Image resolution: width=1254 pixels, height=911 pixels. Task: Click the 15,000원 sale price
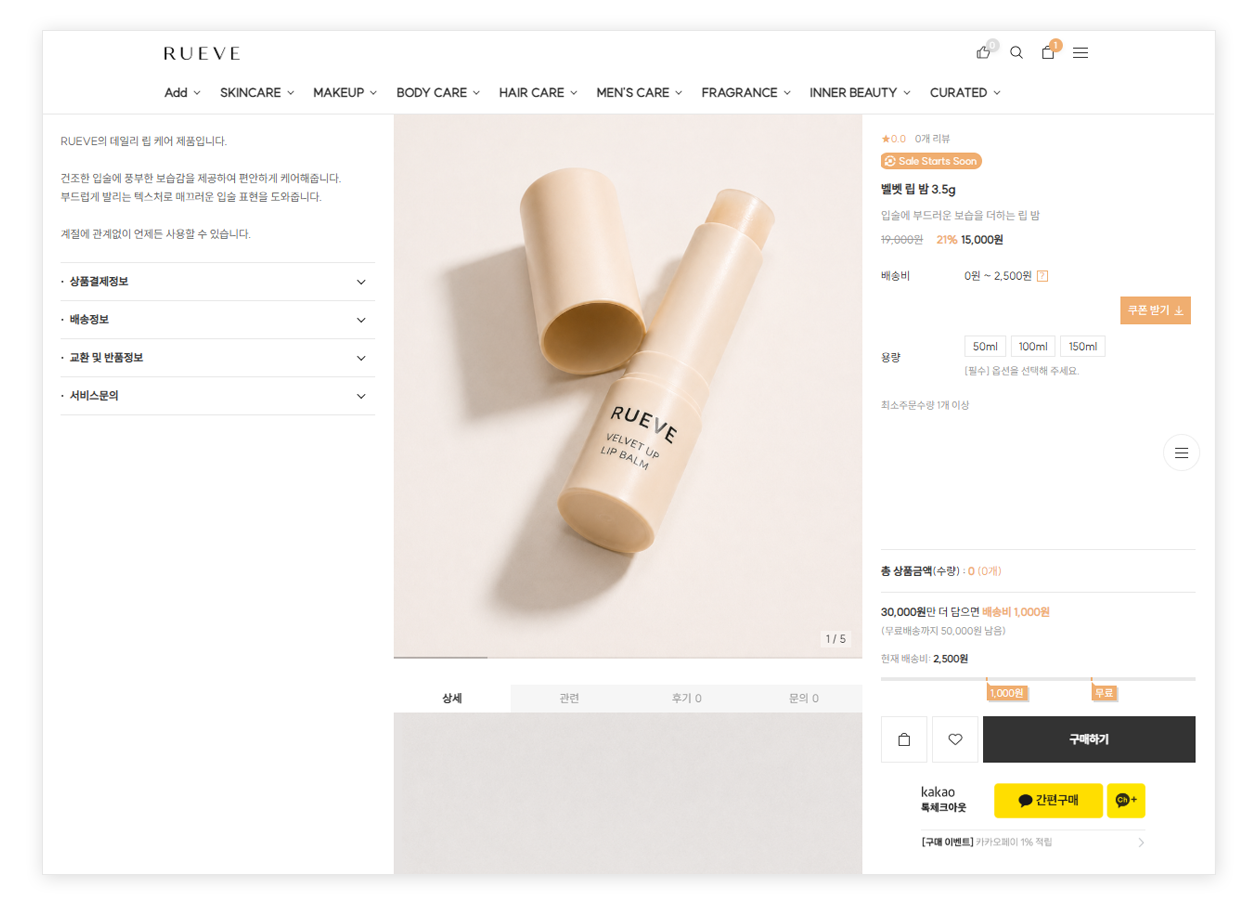click(982, 240)
